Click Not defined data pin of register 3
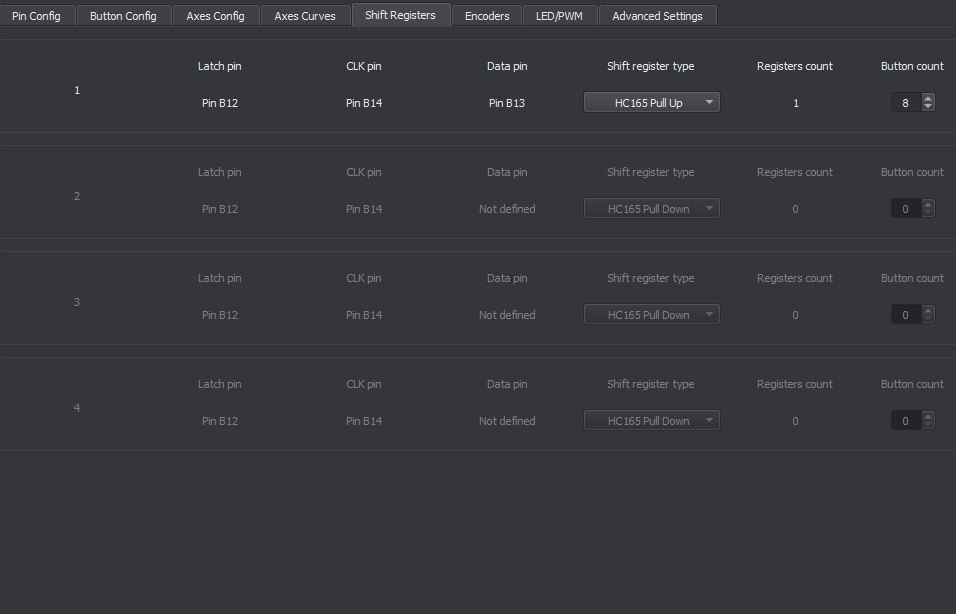 point(507,315)
